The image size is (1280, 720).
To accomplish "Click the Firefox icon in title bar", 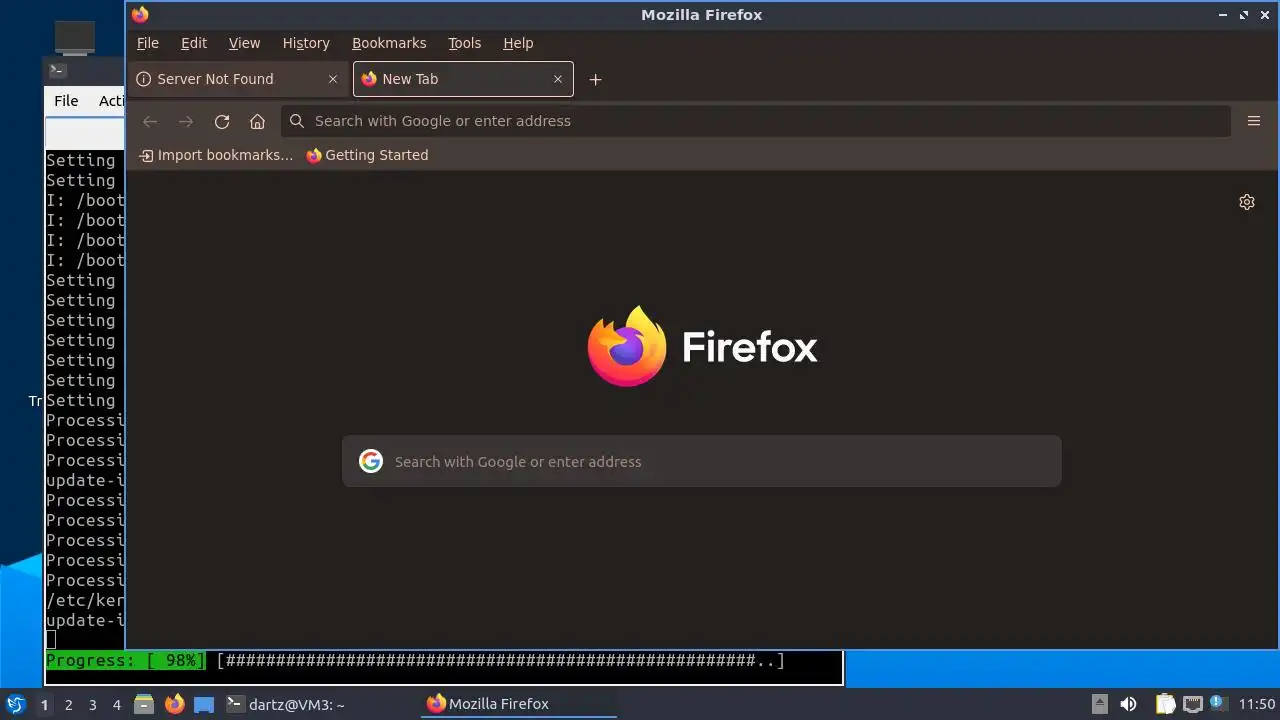I will coord(140,14).
